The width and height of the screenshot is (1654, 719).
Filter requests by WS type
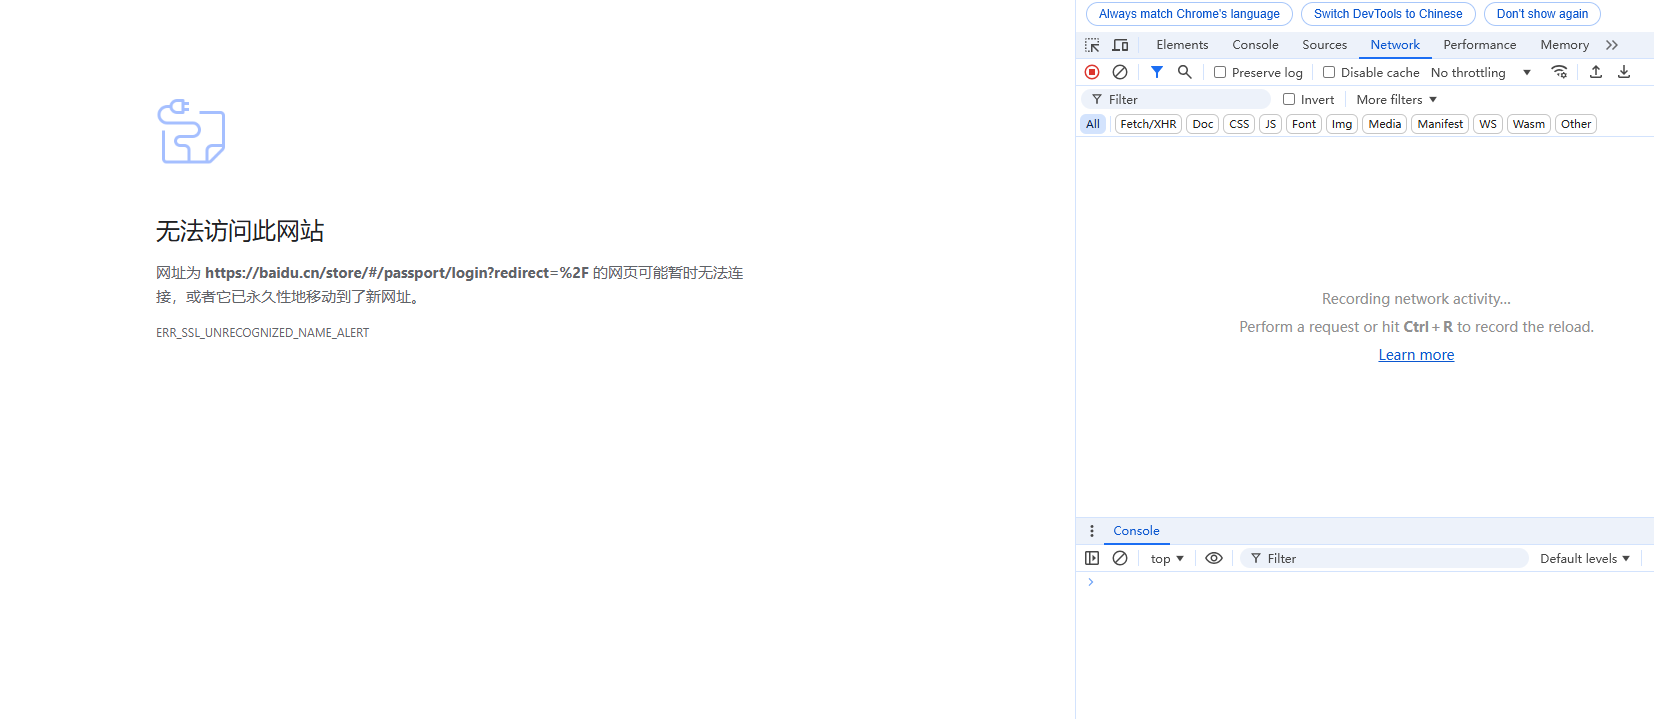[x=1488, y=124]
